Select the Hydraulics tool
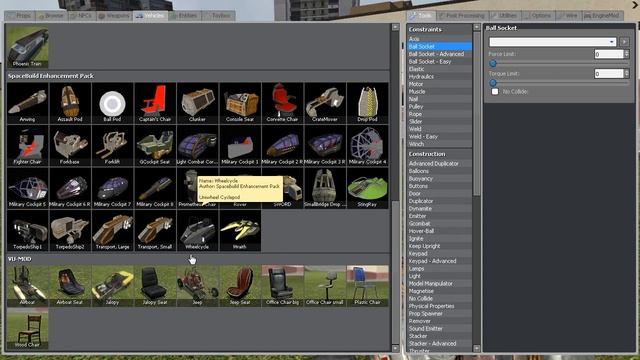This screenshot has height=360, width=640. [x=440, y=76]
